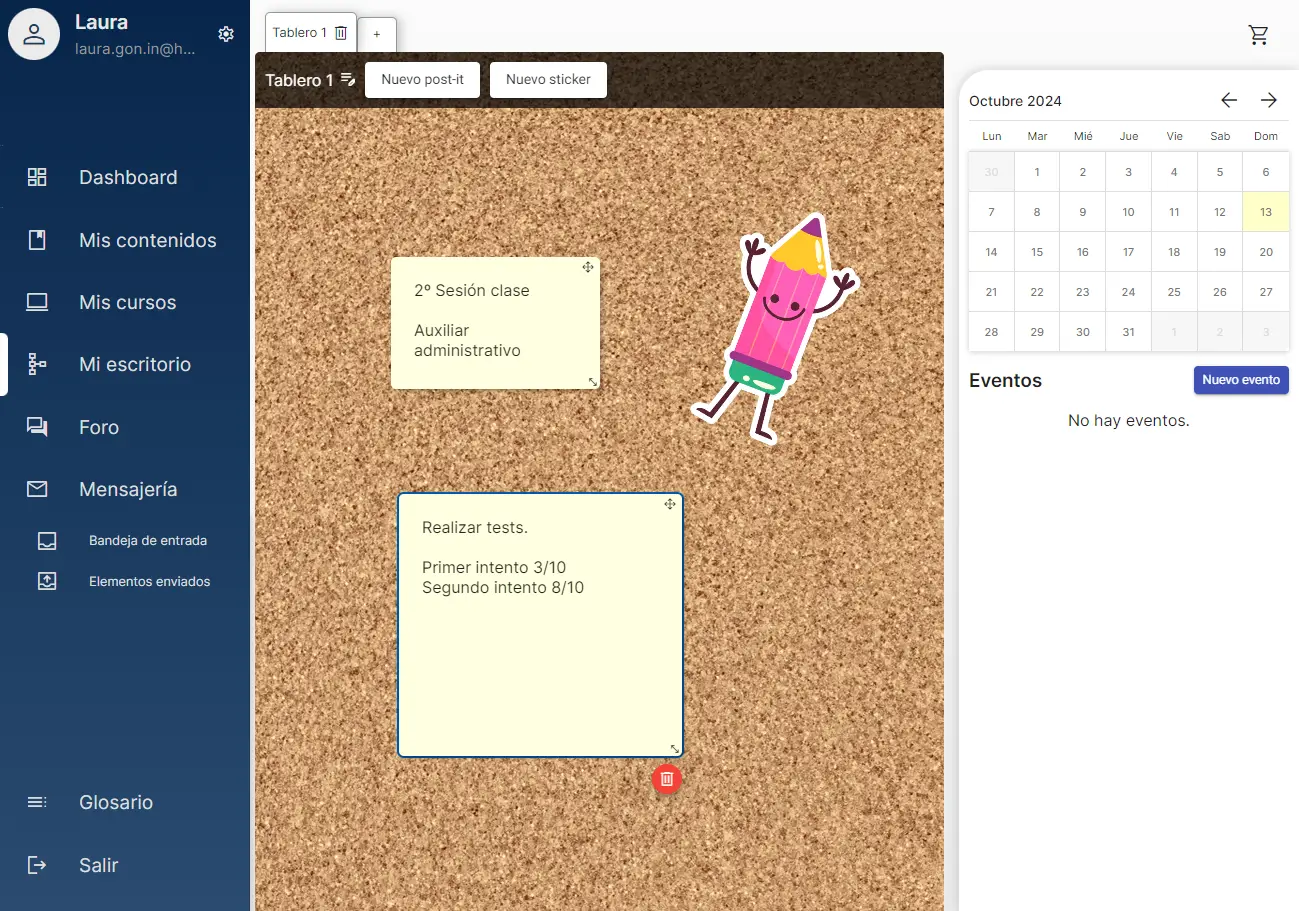Open Bandeja de entrada
The width and height of the screenshot is (1299, 911).
pyautogui.click(x=147, y=540)
